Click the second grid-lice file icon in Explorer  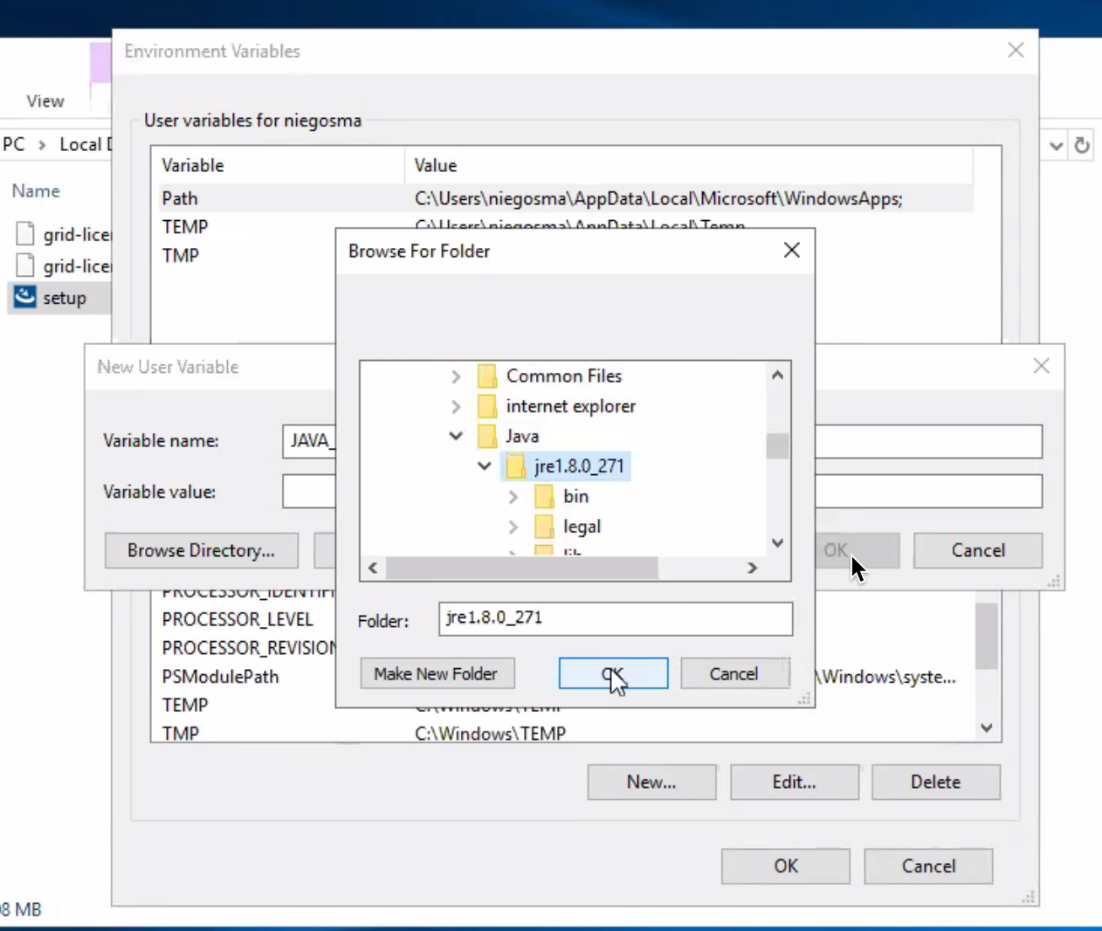pyautogui.click(x=25, y=266)
